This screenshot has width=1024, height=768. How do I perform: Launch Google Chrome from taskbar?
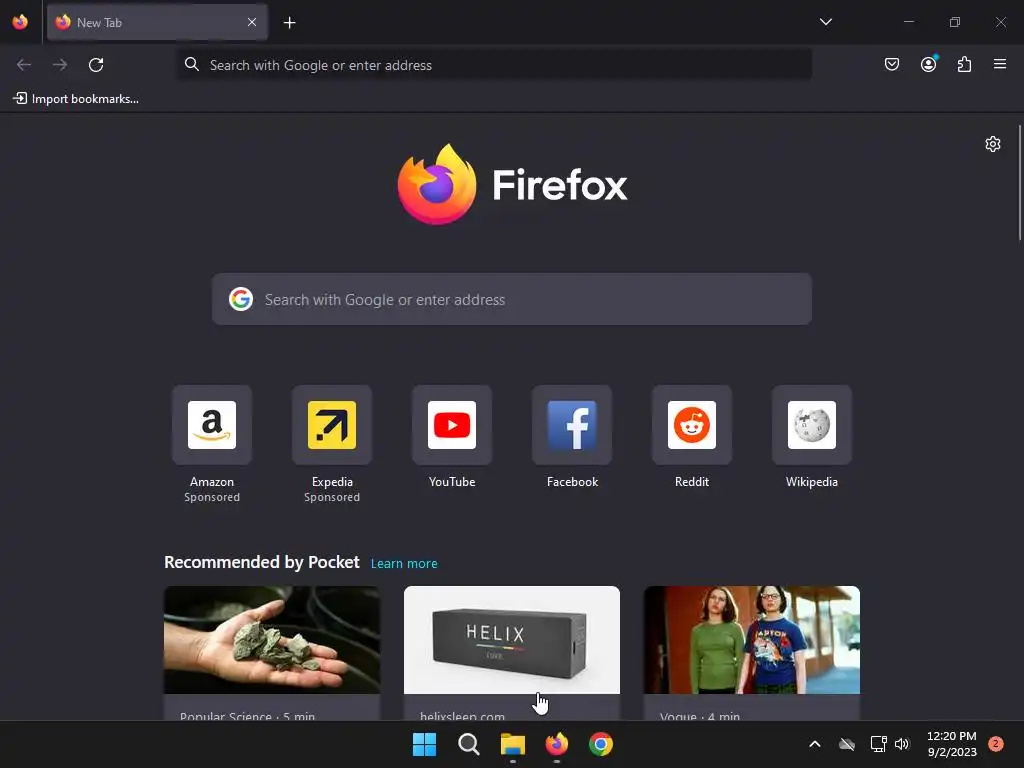(x=601, y=744)
